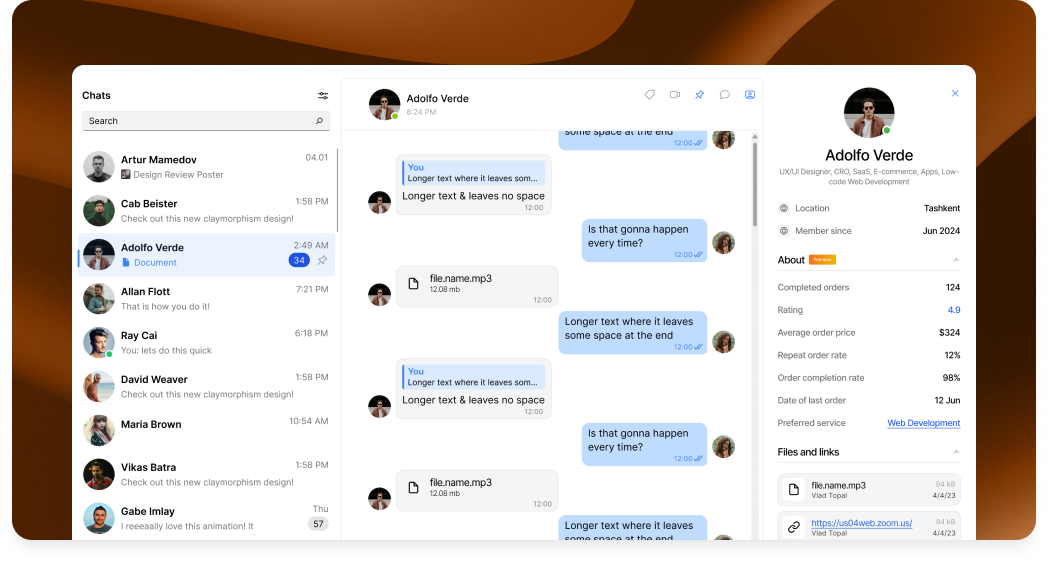Toggle the contact profile panel icon
This screenshot has width=1048, height=564.
coord(750,95)
